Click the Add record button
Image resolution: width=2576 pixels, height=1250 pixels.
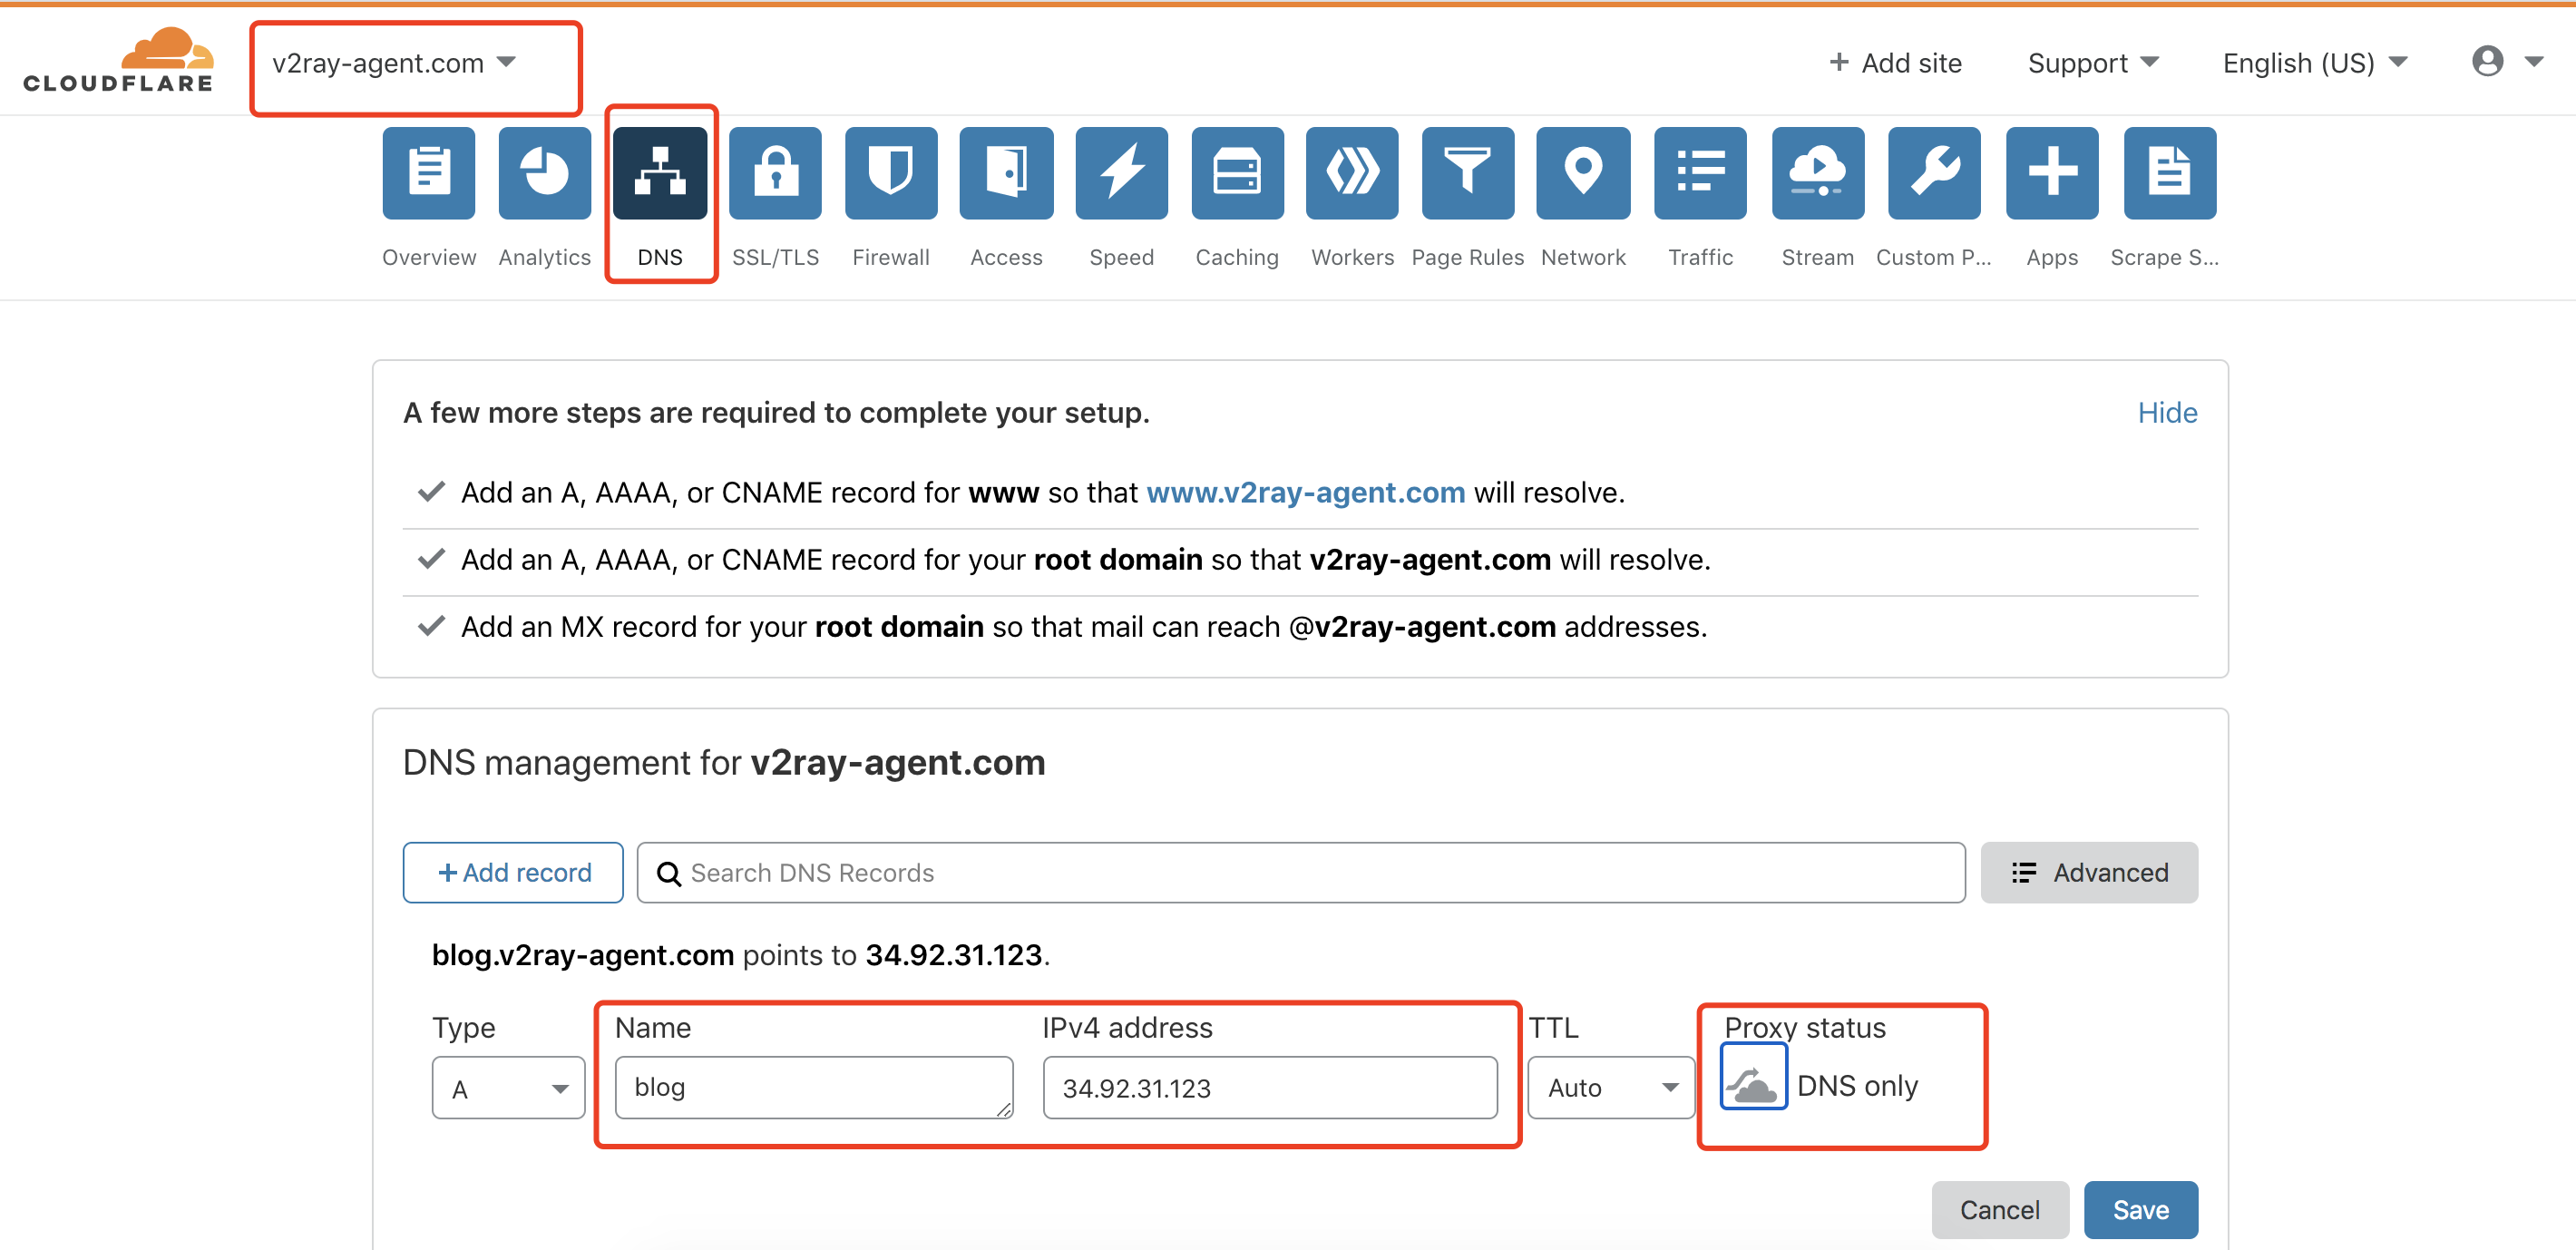513,872
